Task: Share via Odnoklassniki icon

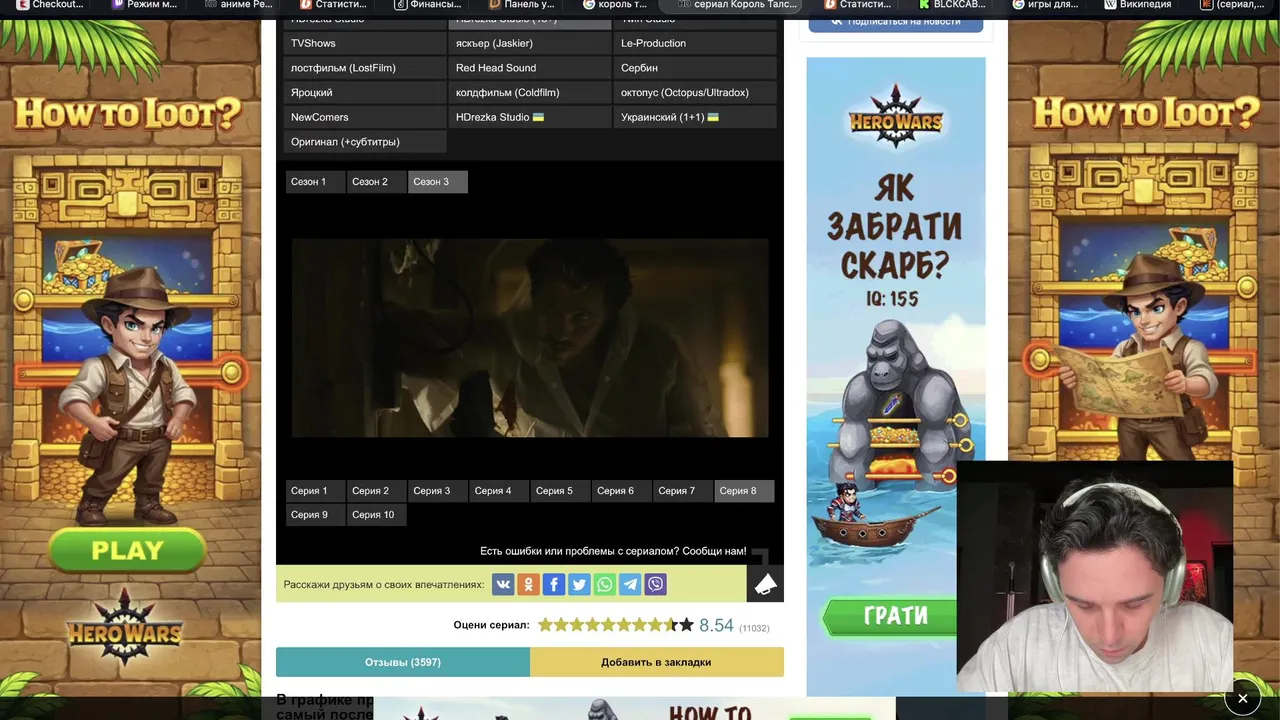Action: click(529, 584)
